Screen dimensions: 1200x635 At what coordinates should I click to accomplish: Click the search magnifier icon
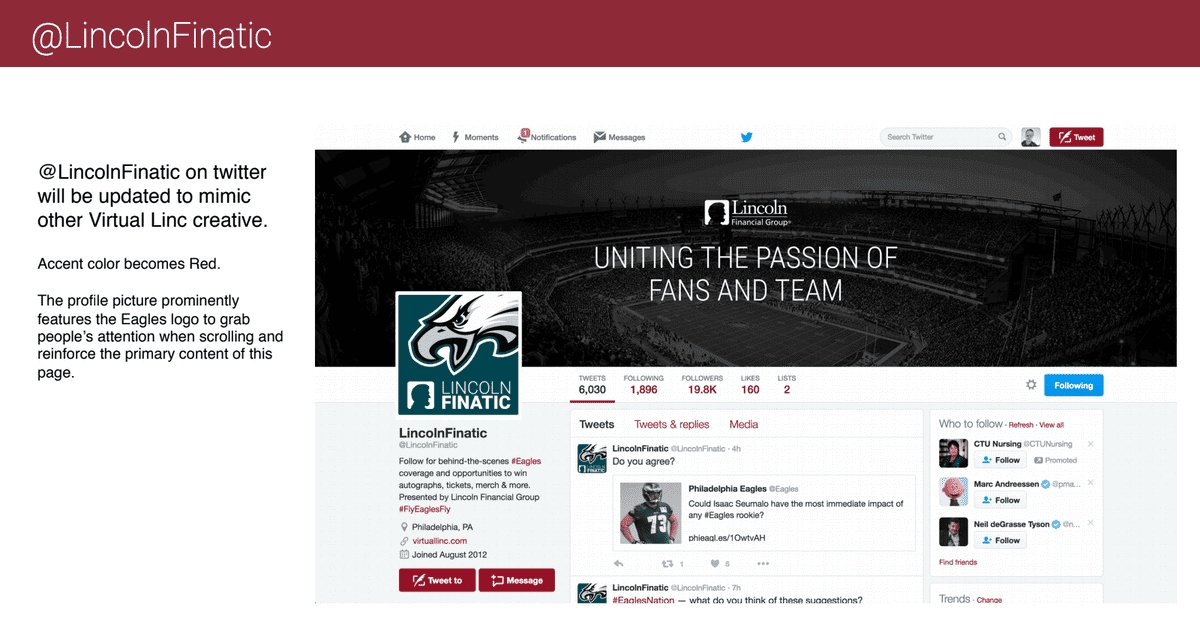coord(1002,137)
